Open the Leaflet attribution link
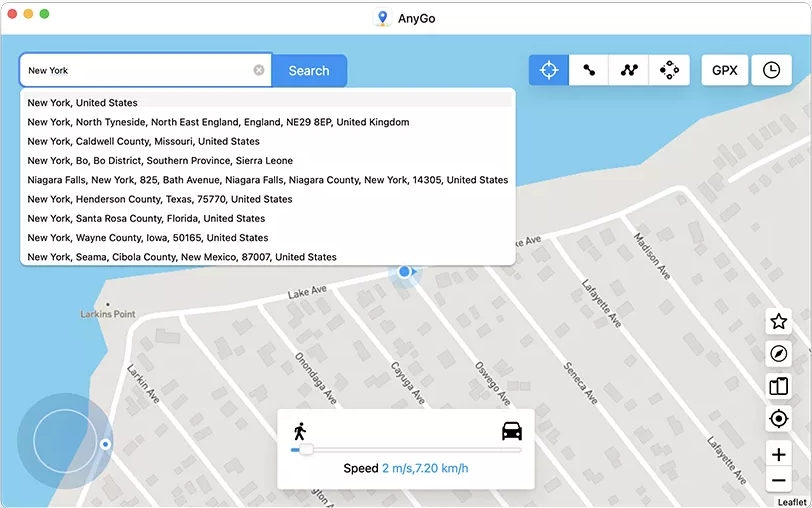 (792, 502)
